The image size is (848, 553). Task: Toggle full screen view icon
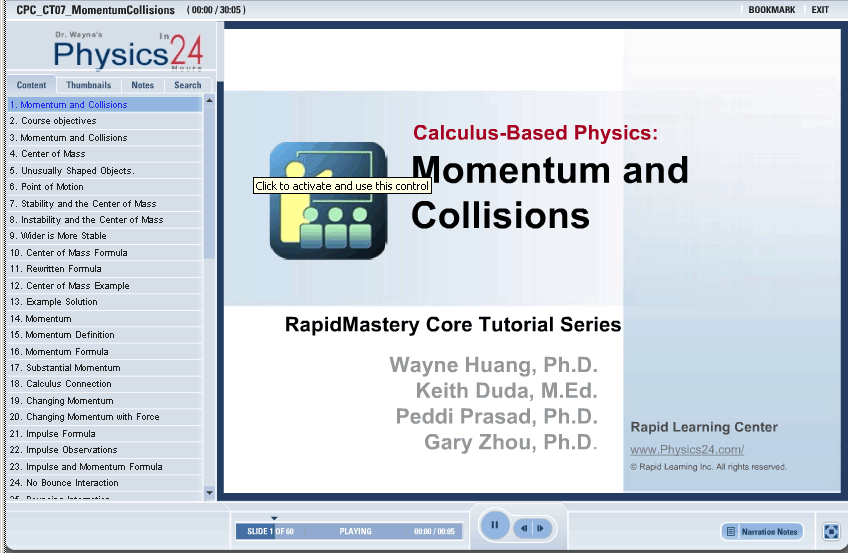(x=831, y=532)
